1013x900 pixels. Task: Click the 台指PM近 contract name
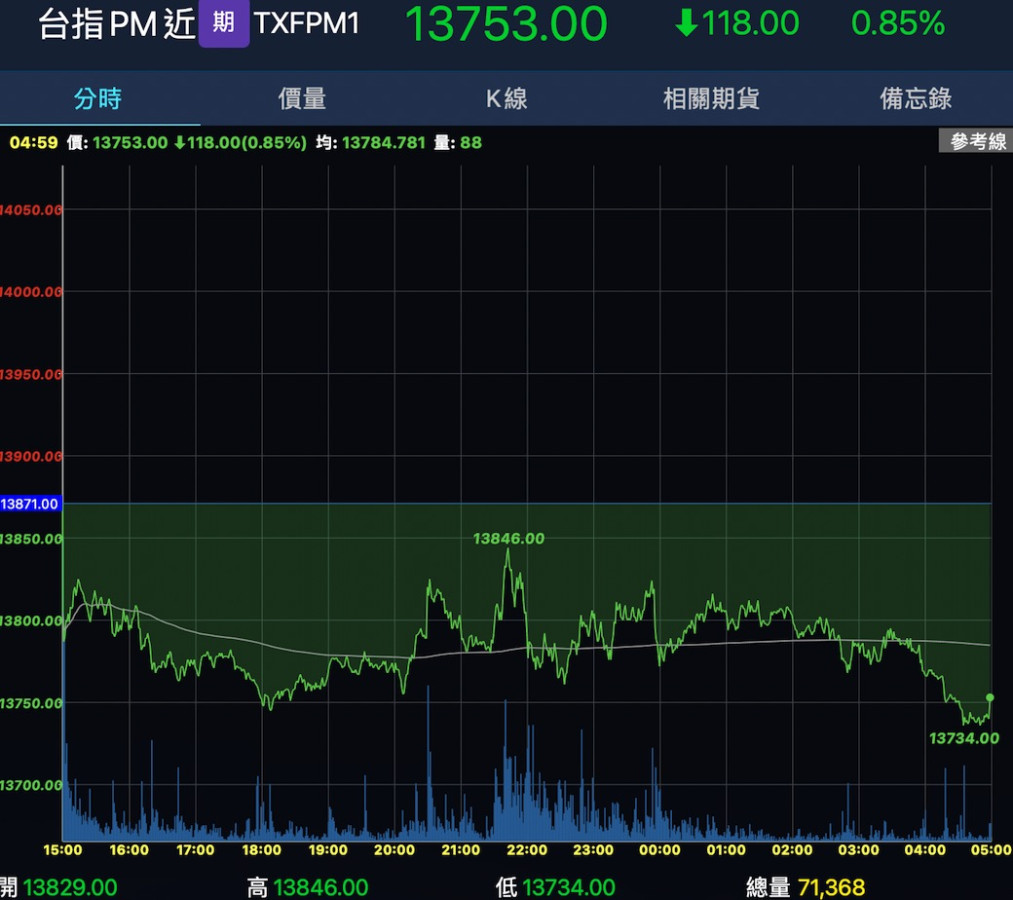pyautogui.click(x=116, y=23)
